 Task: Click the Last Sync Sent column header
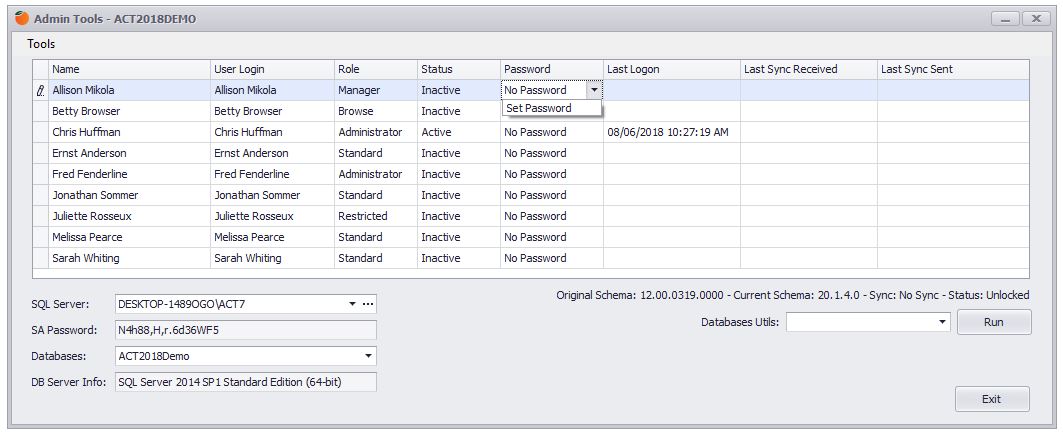[953, 69]
